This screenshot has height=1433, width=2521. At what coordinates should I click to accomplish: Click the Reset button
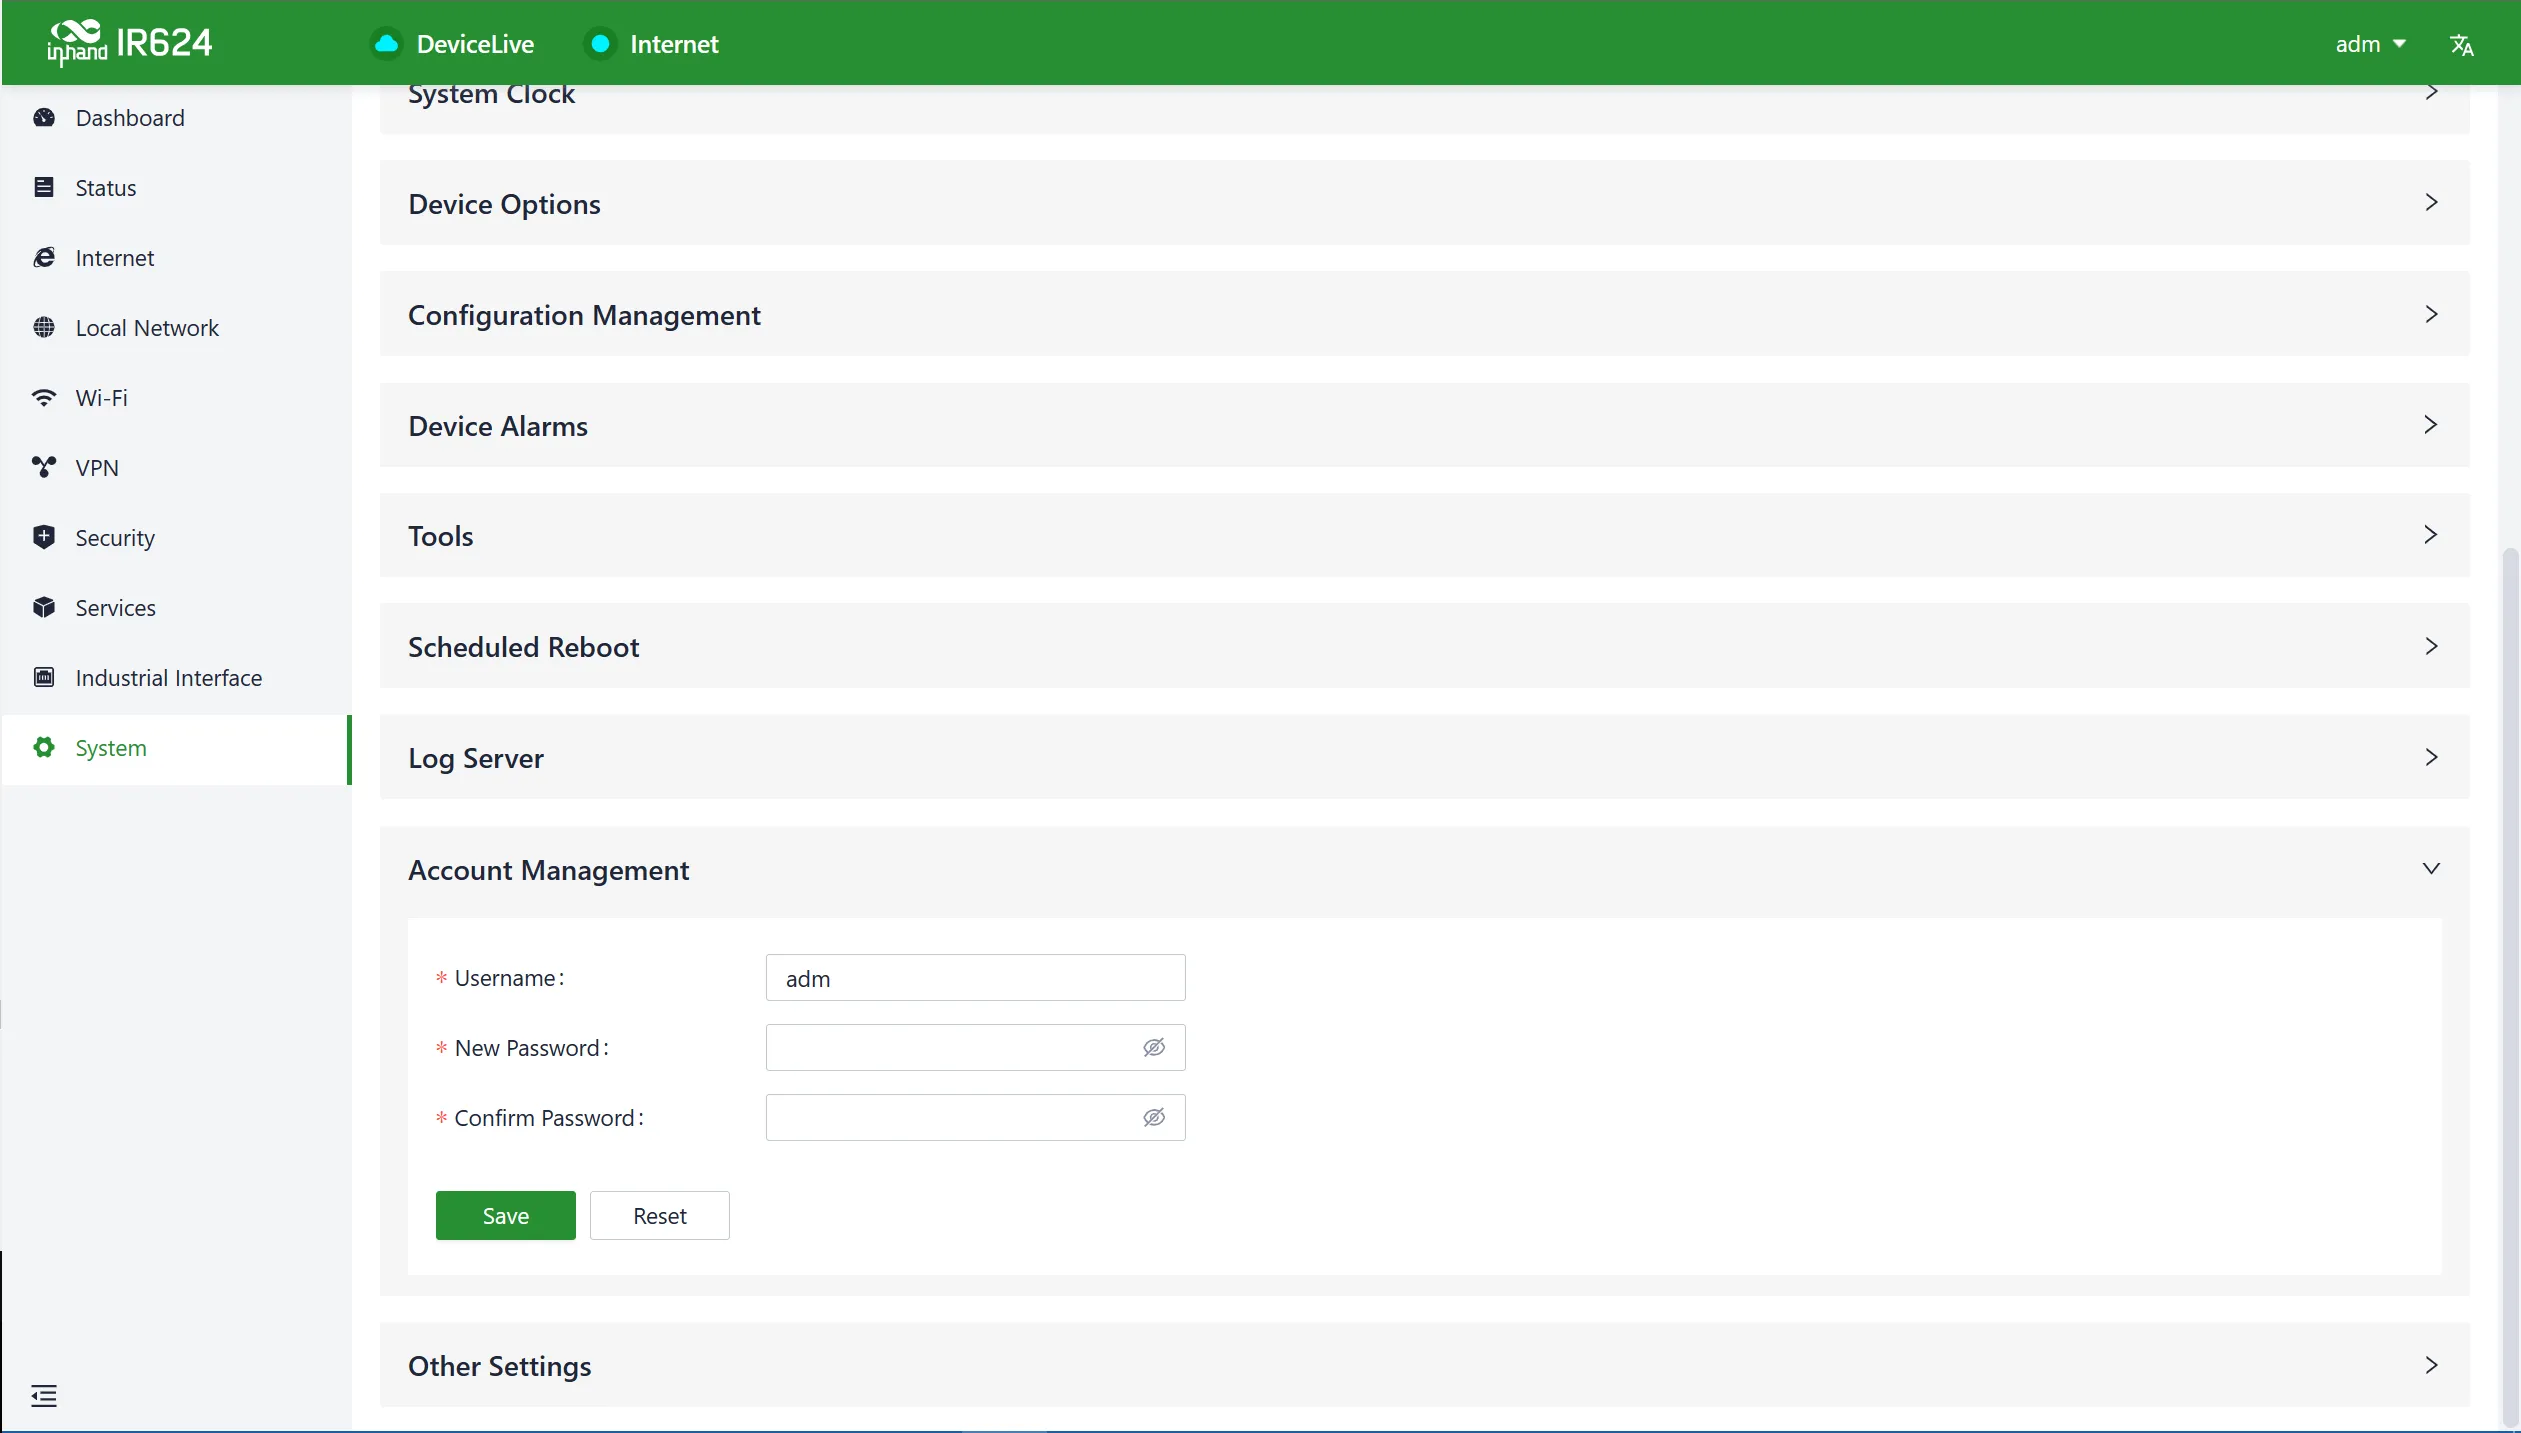click(659, 1215)
